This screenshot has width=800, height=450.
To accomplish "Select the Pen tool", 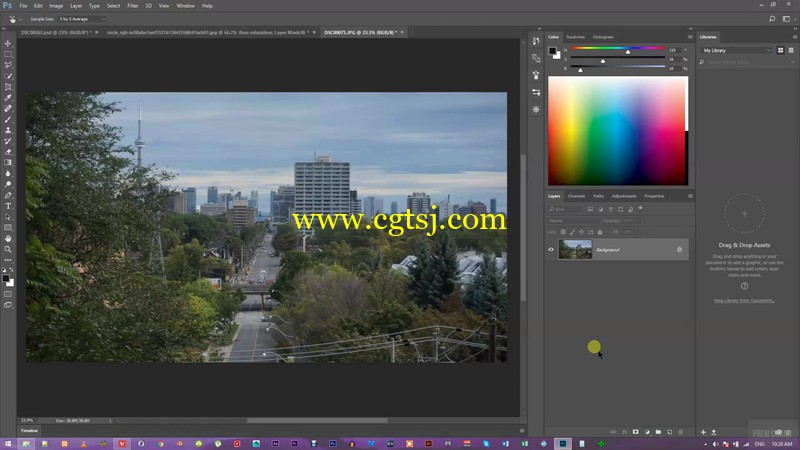I will (8, 195).
